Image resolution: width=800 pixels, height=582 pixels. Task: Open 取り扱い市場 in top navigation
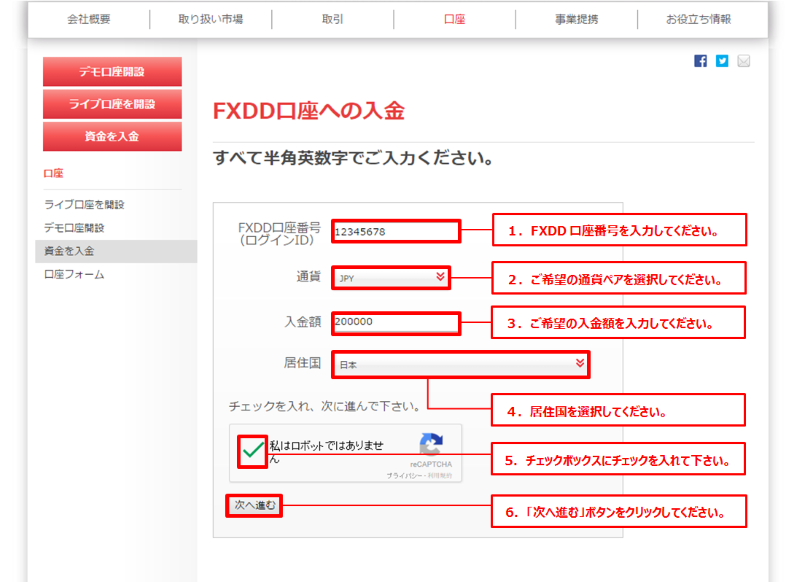click(x=211, y=19)
